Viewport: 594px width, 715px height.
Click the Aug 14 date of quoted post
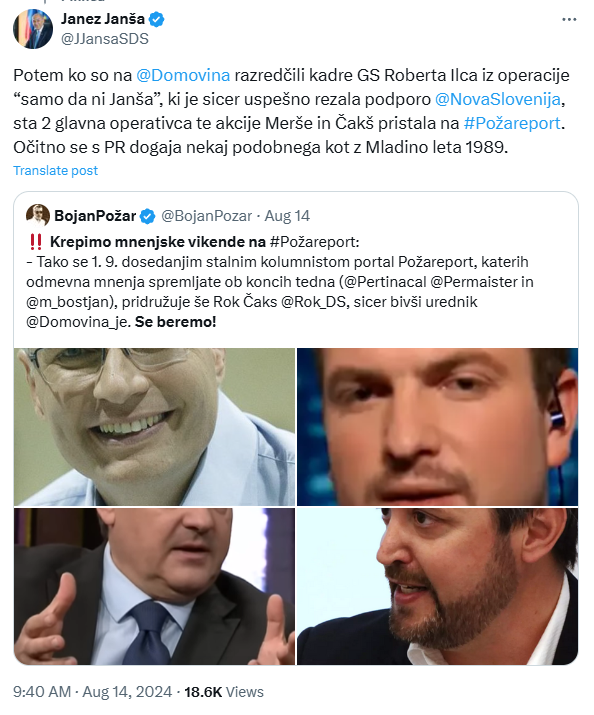287,216
